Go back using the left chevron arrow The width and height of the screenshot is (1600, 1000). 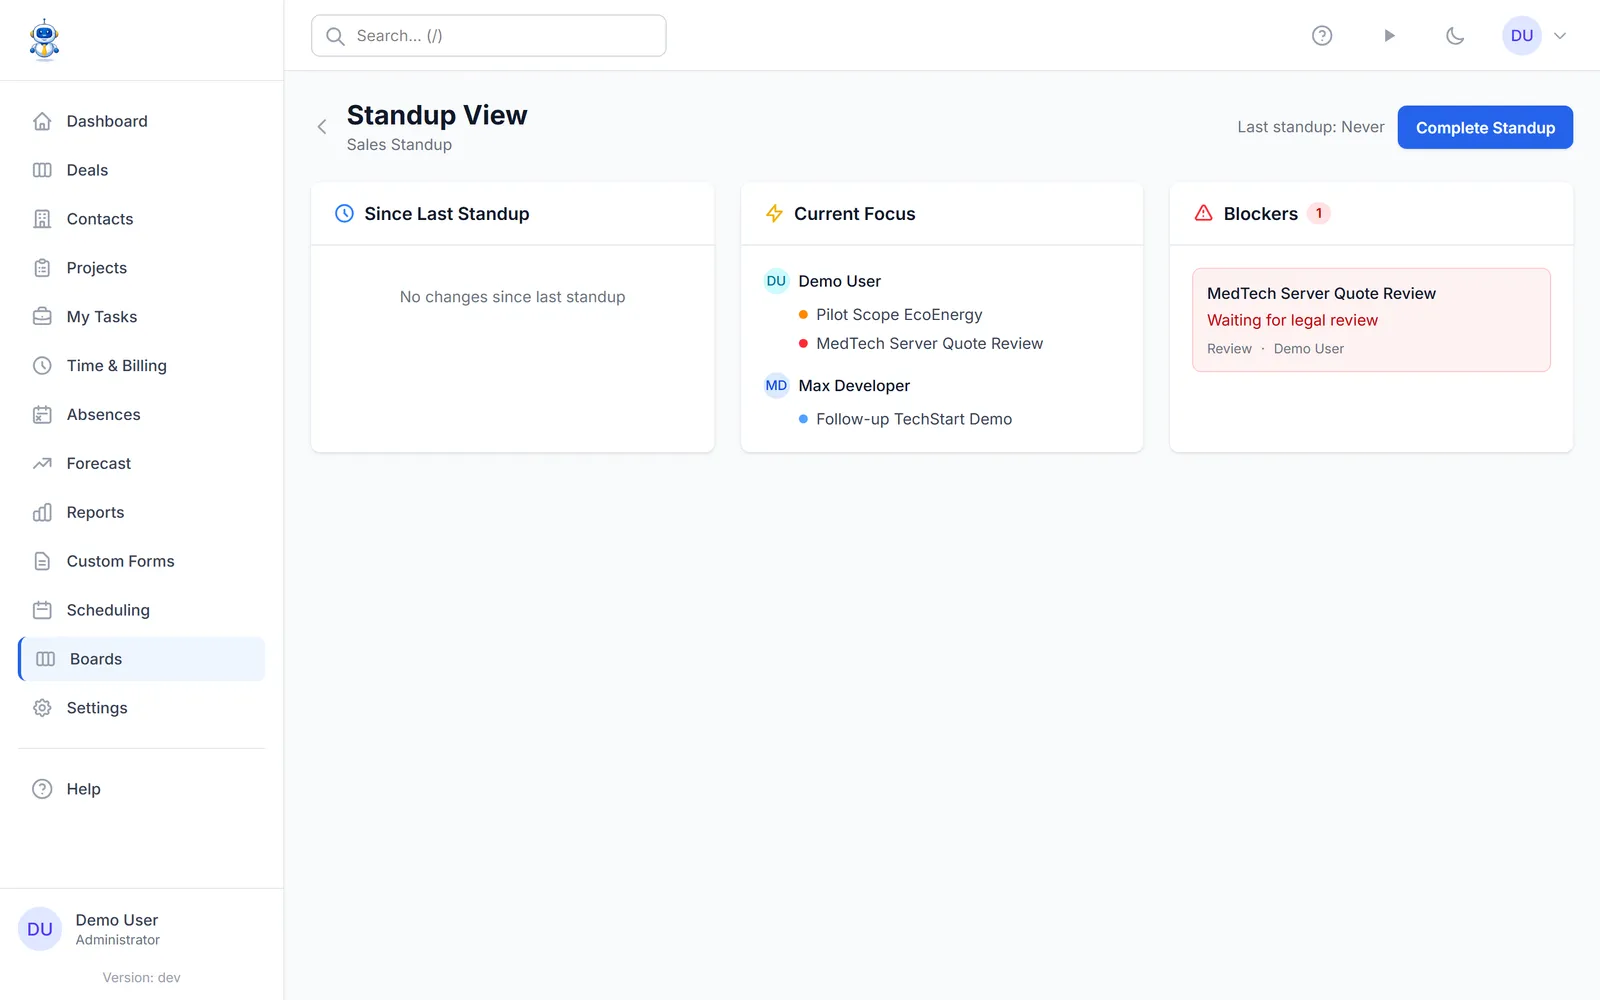pyautogui.click(x=322, y=127)
